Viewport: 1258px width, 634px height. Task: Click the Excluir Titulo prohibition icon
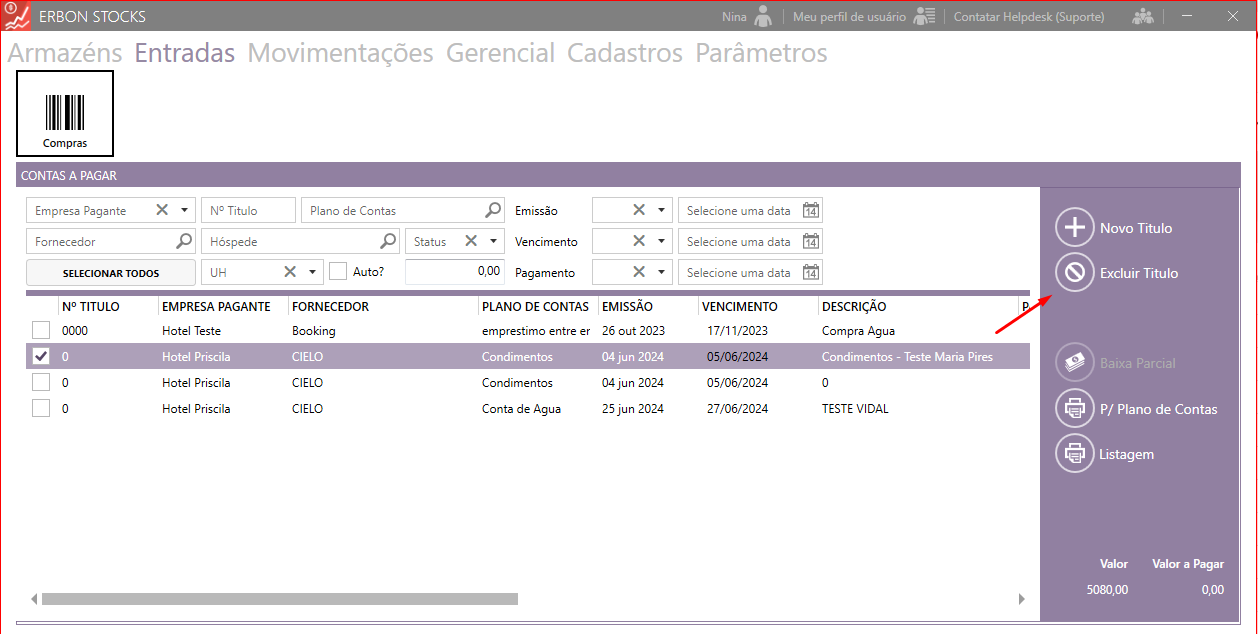pos(1075,273)
